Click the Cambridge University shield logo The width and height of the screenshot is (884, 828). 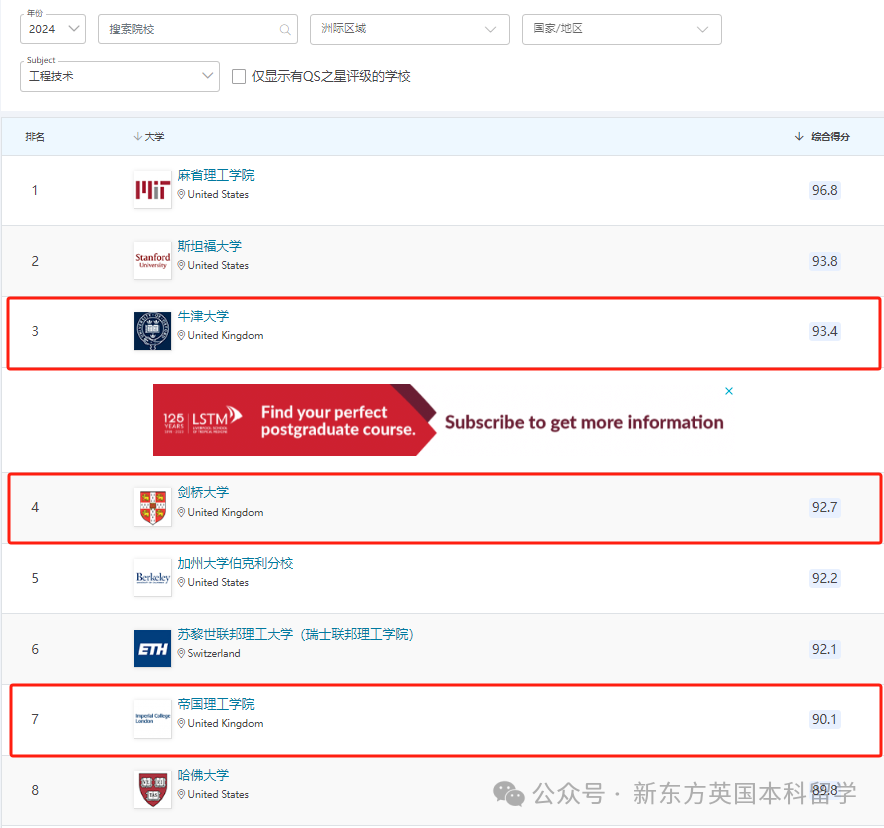(152, 507)
